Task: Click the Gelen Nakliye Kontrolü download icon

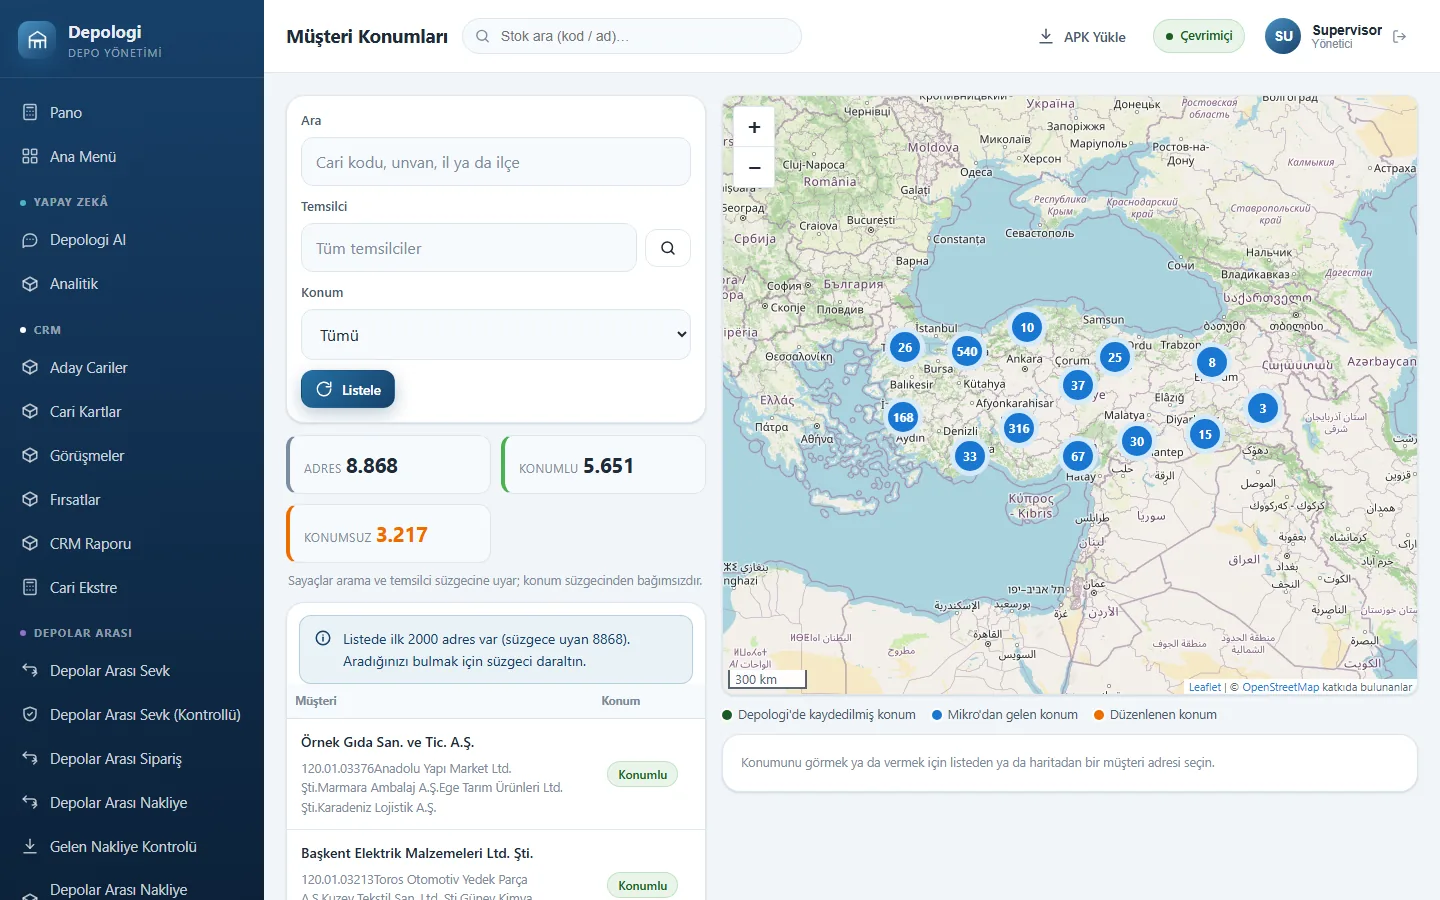Action: tap(30, 847)
